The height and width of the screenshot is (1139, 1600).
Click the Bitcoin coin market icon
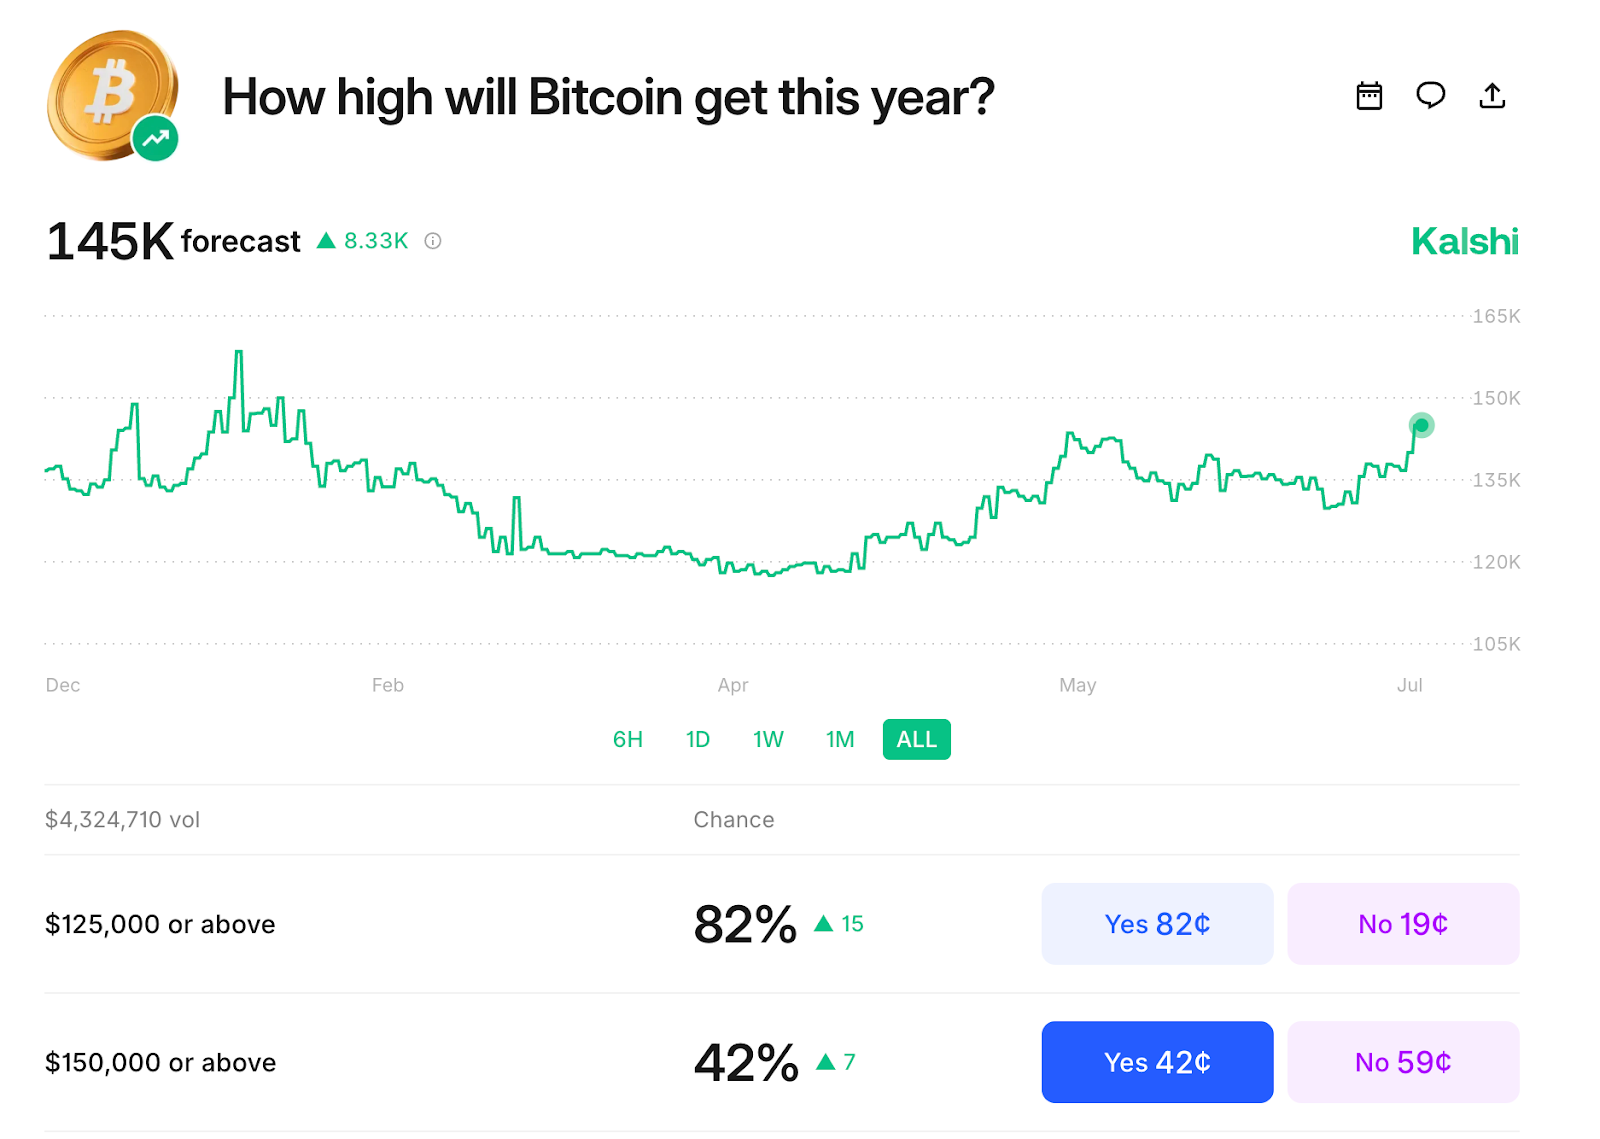(110, 93)
